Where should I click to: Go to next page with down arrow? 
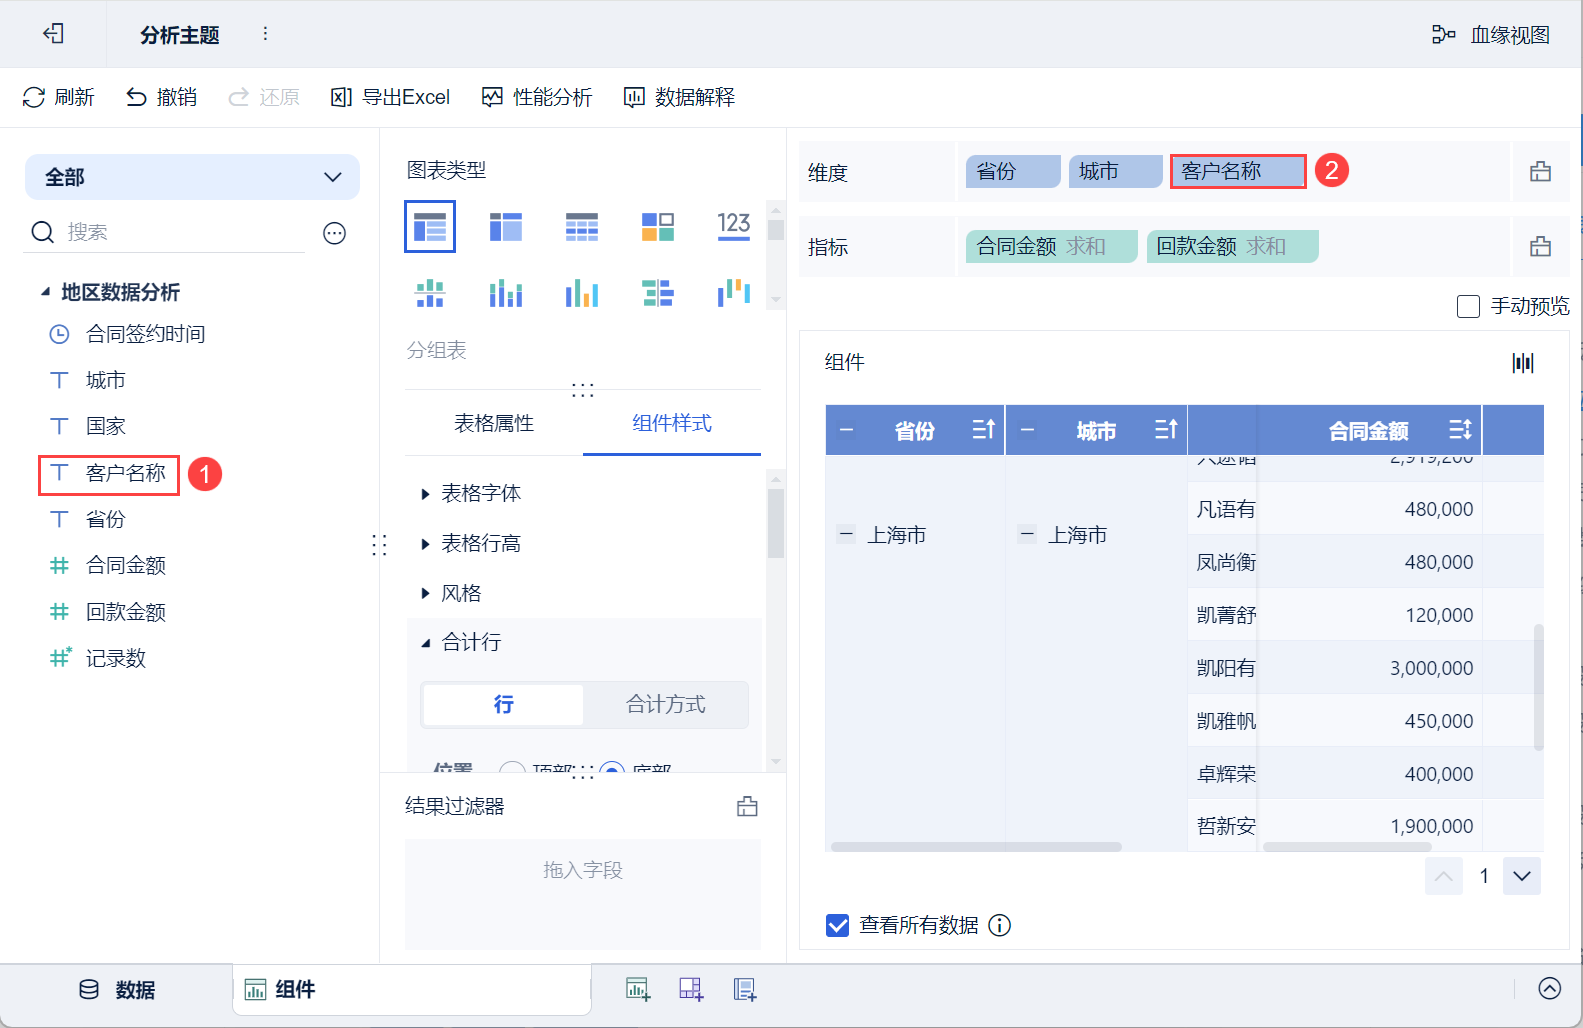coord(1522,876)
